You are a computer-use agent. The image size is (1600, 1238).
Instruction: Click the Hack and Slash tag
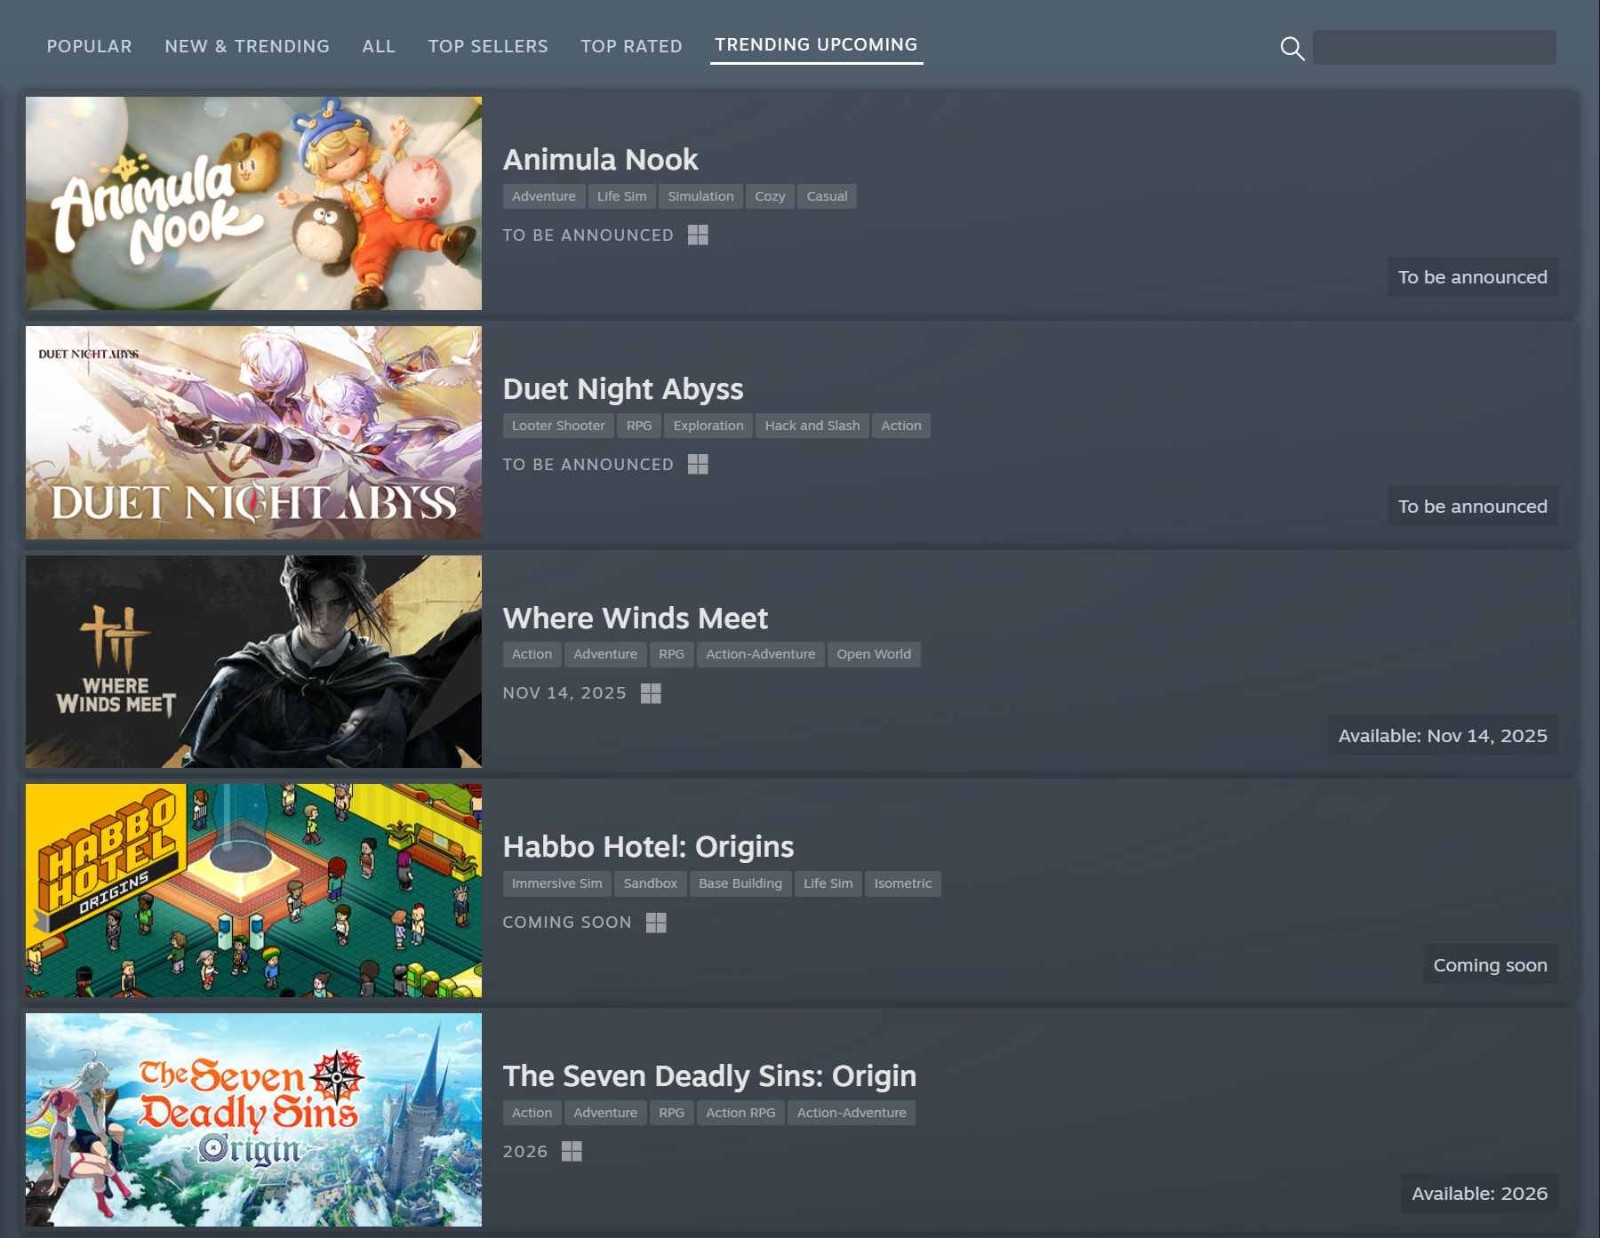pos(812,425)
